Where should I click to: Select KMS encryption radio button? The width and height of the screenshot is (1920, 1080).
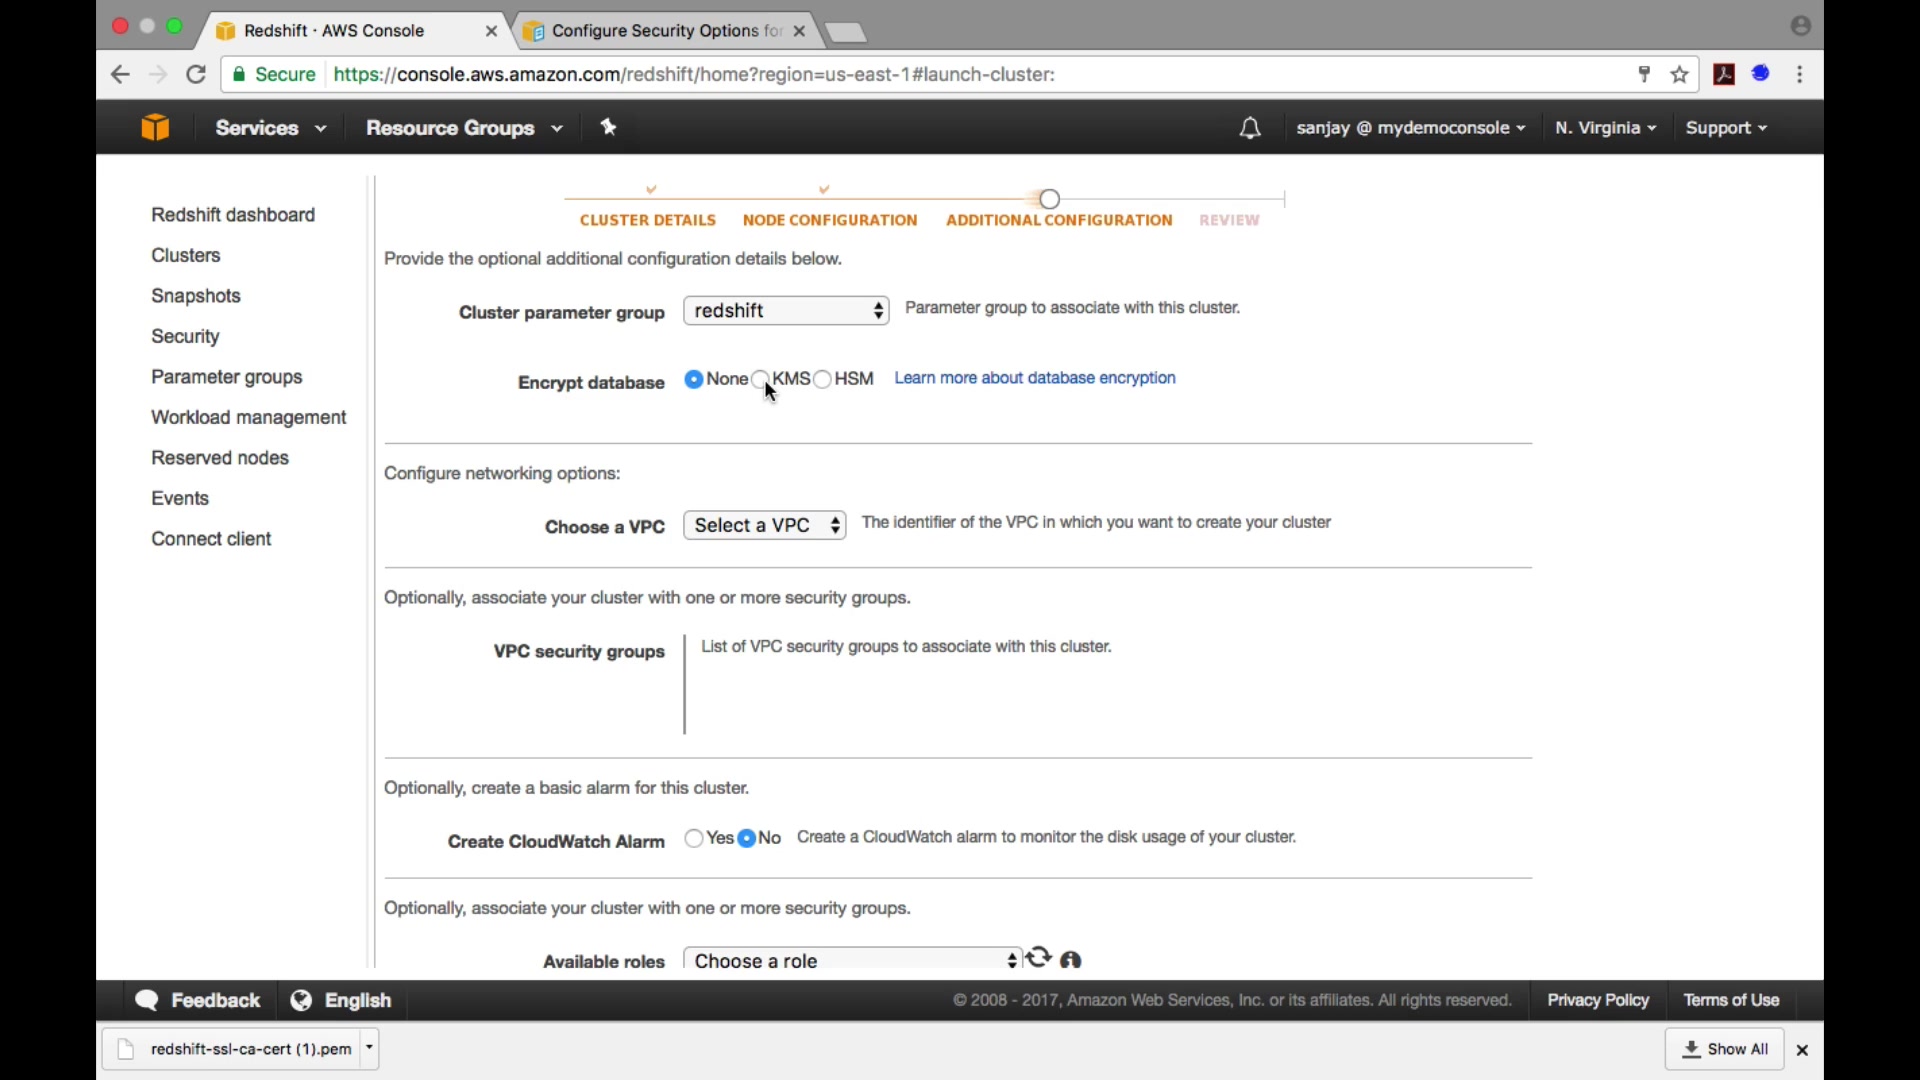(x=760, y=379)
